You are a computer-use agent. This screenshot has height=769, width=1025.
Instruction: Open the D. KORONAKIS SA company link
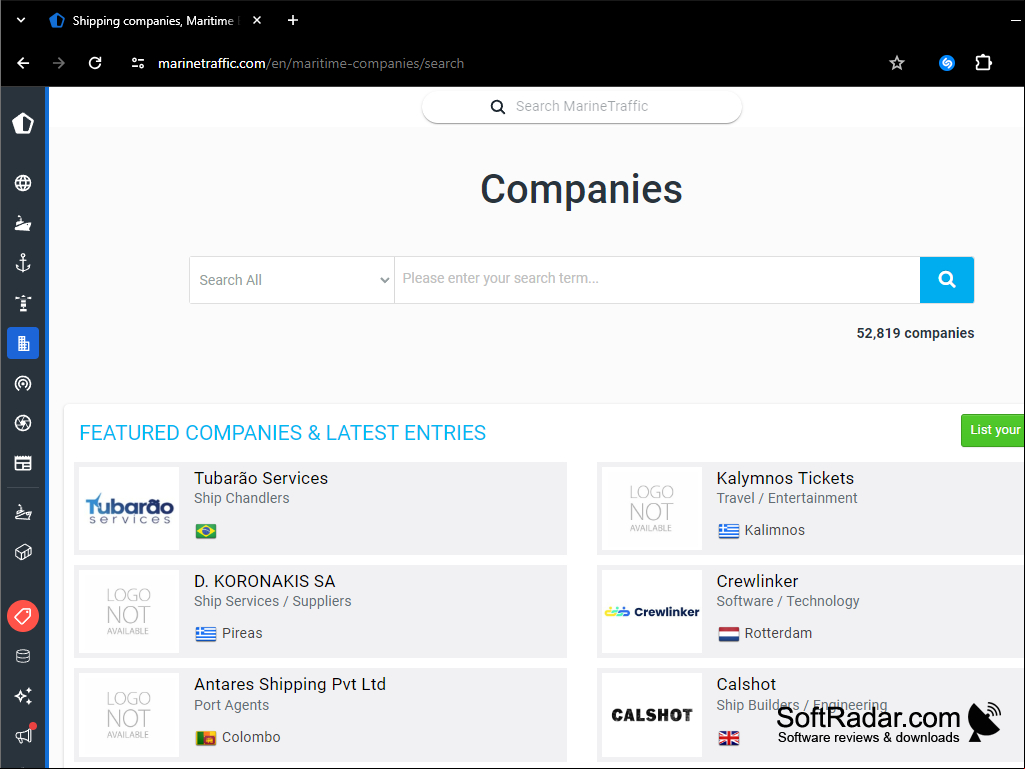point(265,581)
